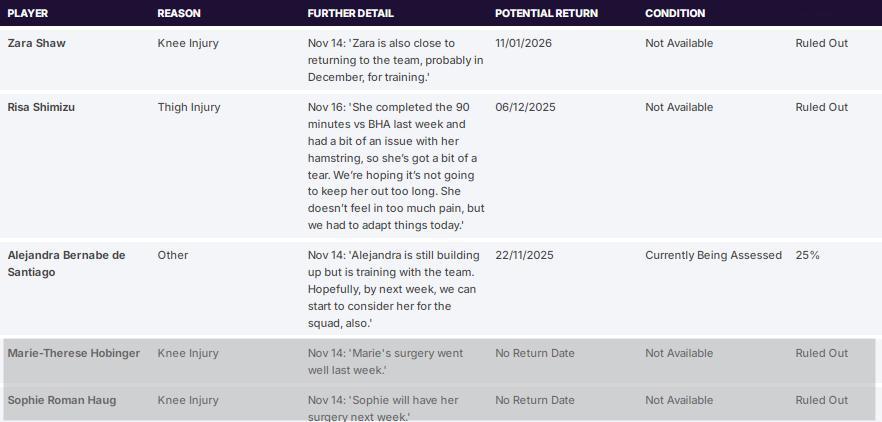
Task: Click the Currently Being Assessed condition
Action: (713, 255)
